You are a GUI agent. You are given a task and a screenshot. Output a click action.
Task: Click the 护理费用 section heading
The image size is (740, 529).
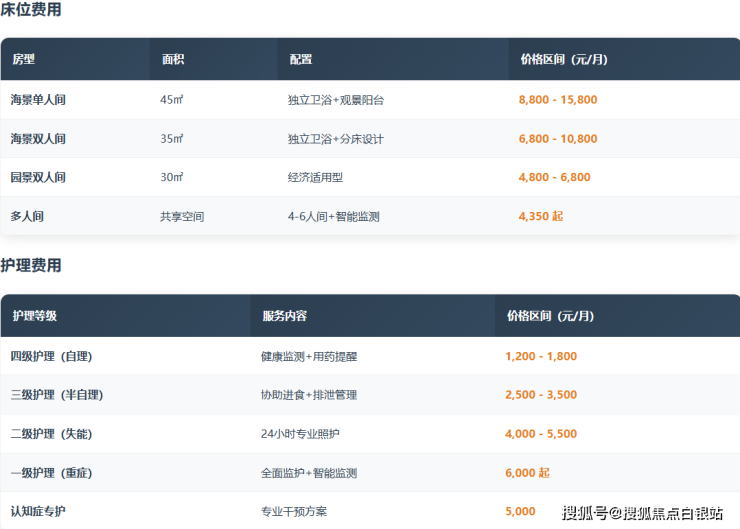pos(31,266)
